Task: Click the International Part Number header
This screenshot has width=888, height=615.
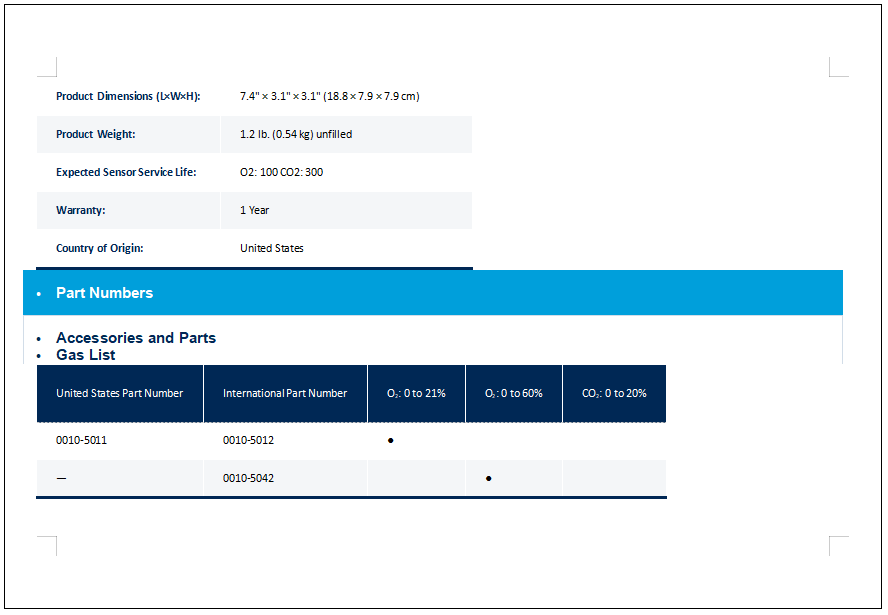Action: point(285,393)
